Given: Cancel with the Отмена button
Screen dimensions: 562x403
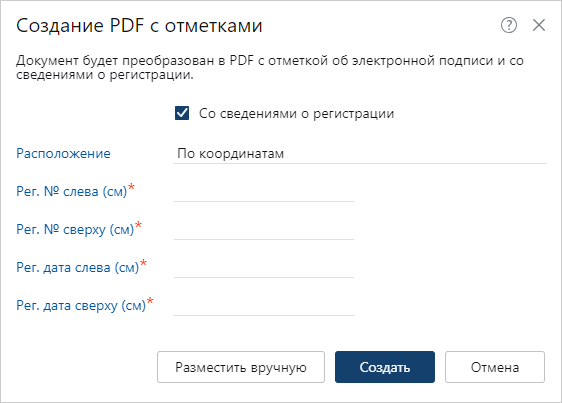Looking at the screenshot, I should 495,367.
